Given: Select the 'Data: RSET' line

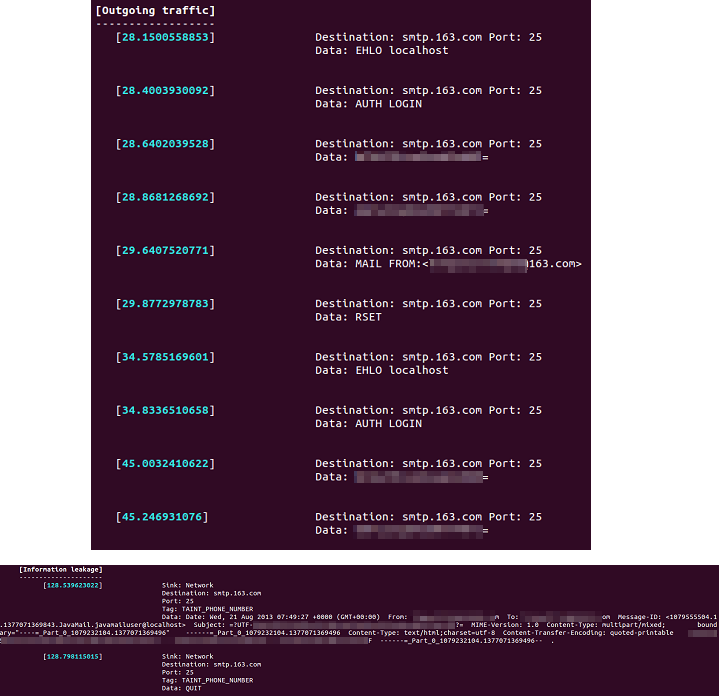Looking at the screenshot, I should pyautogui.click(x=348, y=317).
